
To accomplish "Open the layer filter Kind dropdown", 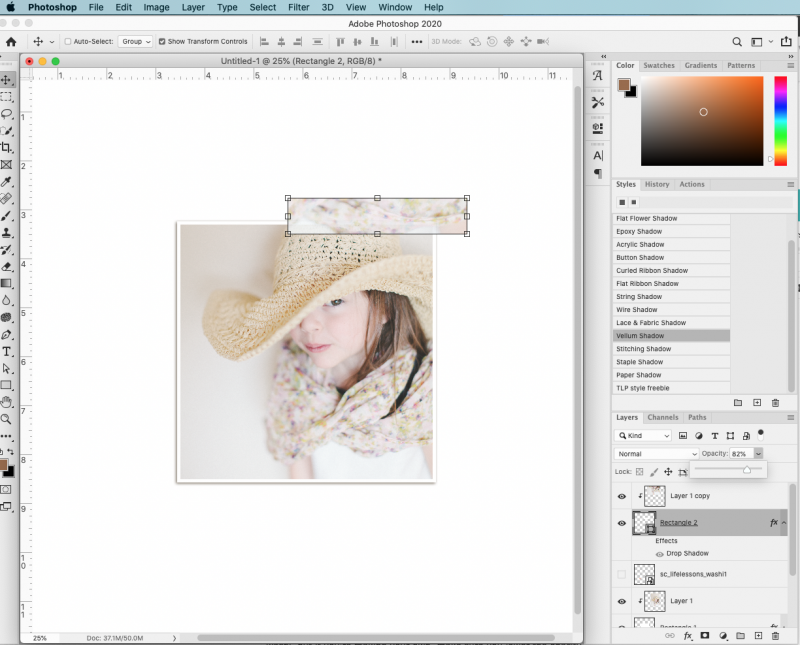I will click(643, 436).
